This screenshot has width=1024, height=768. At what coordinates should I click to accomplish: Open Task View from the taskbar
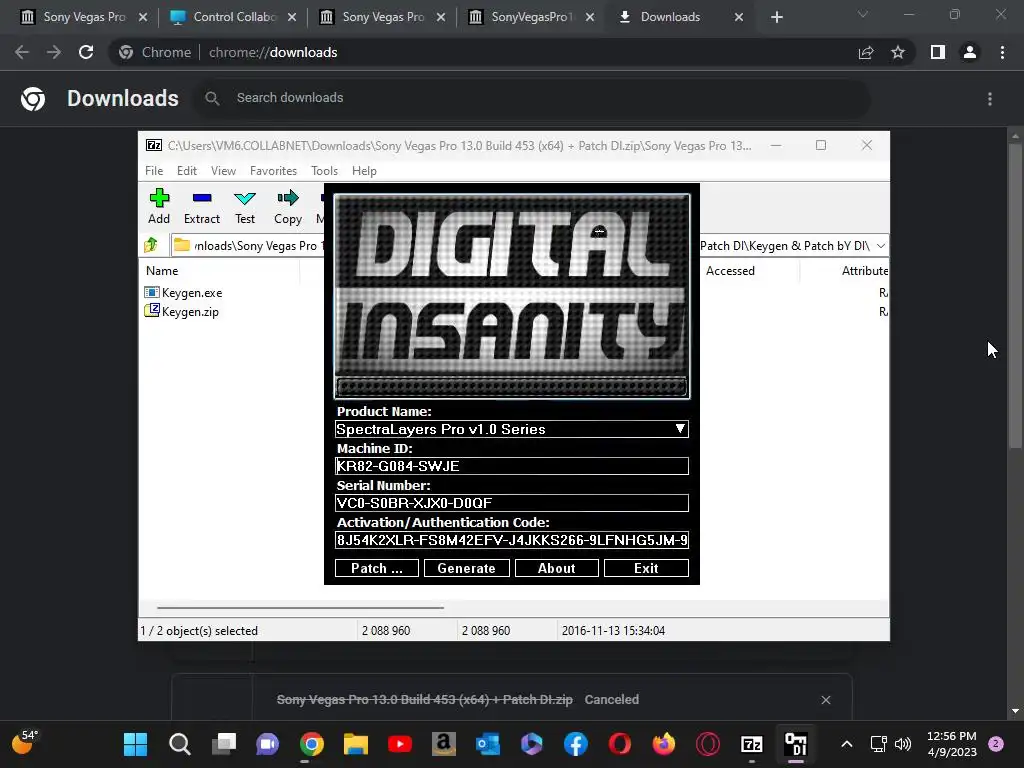[223, 744]
